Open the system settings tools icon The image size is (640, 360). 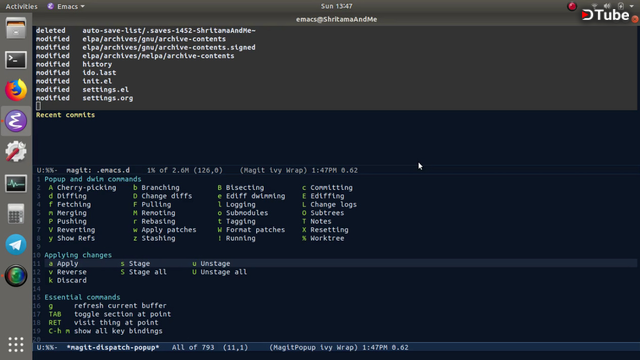pyautogui.click(x=16, y=151)
